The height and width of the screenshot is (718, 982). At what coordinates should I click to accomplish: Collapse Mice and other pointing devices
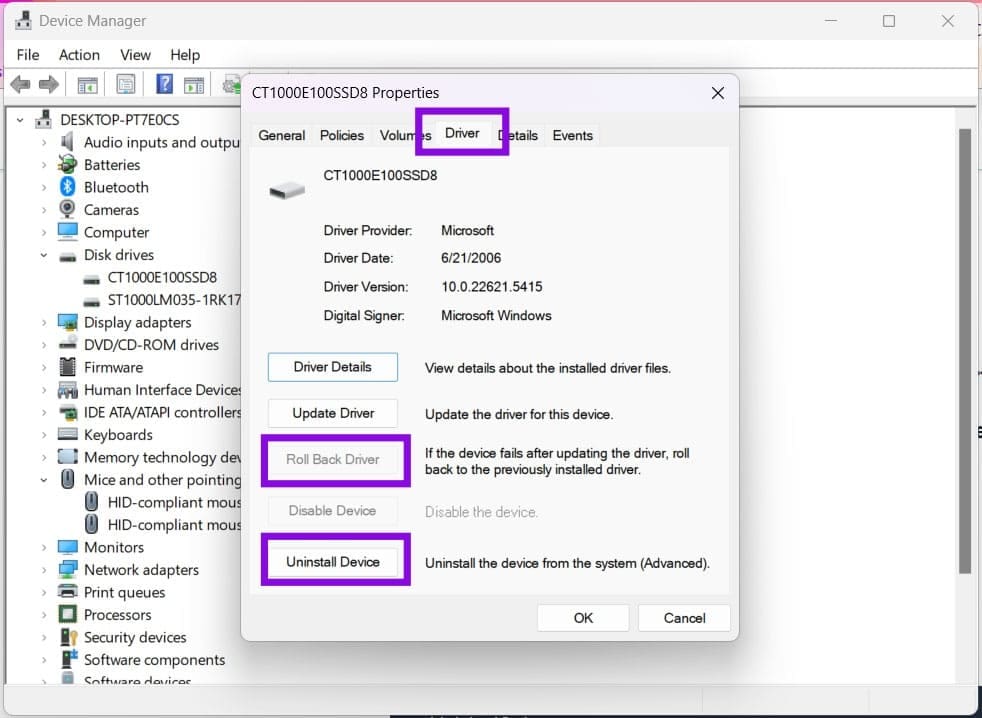click(44, 480)
